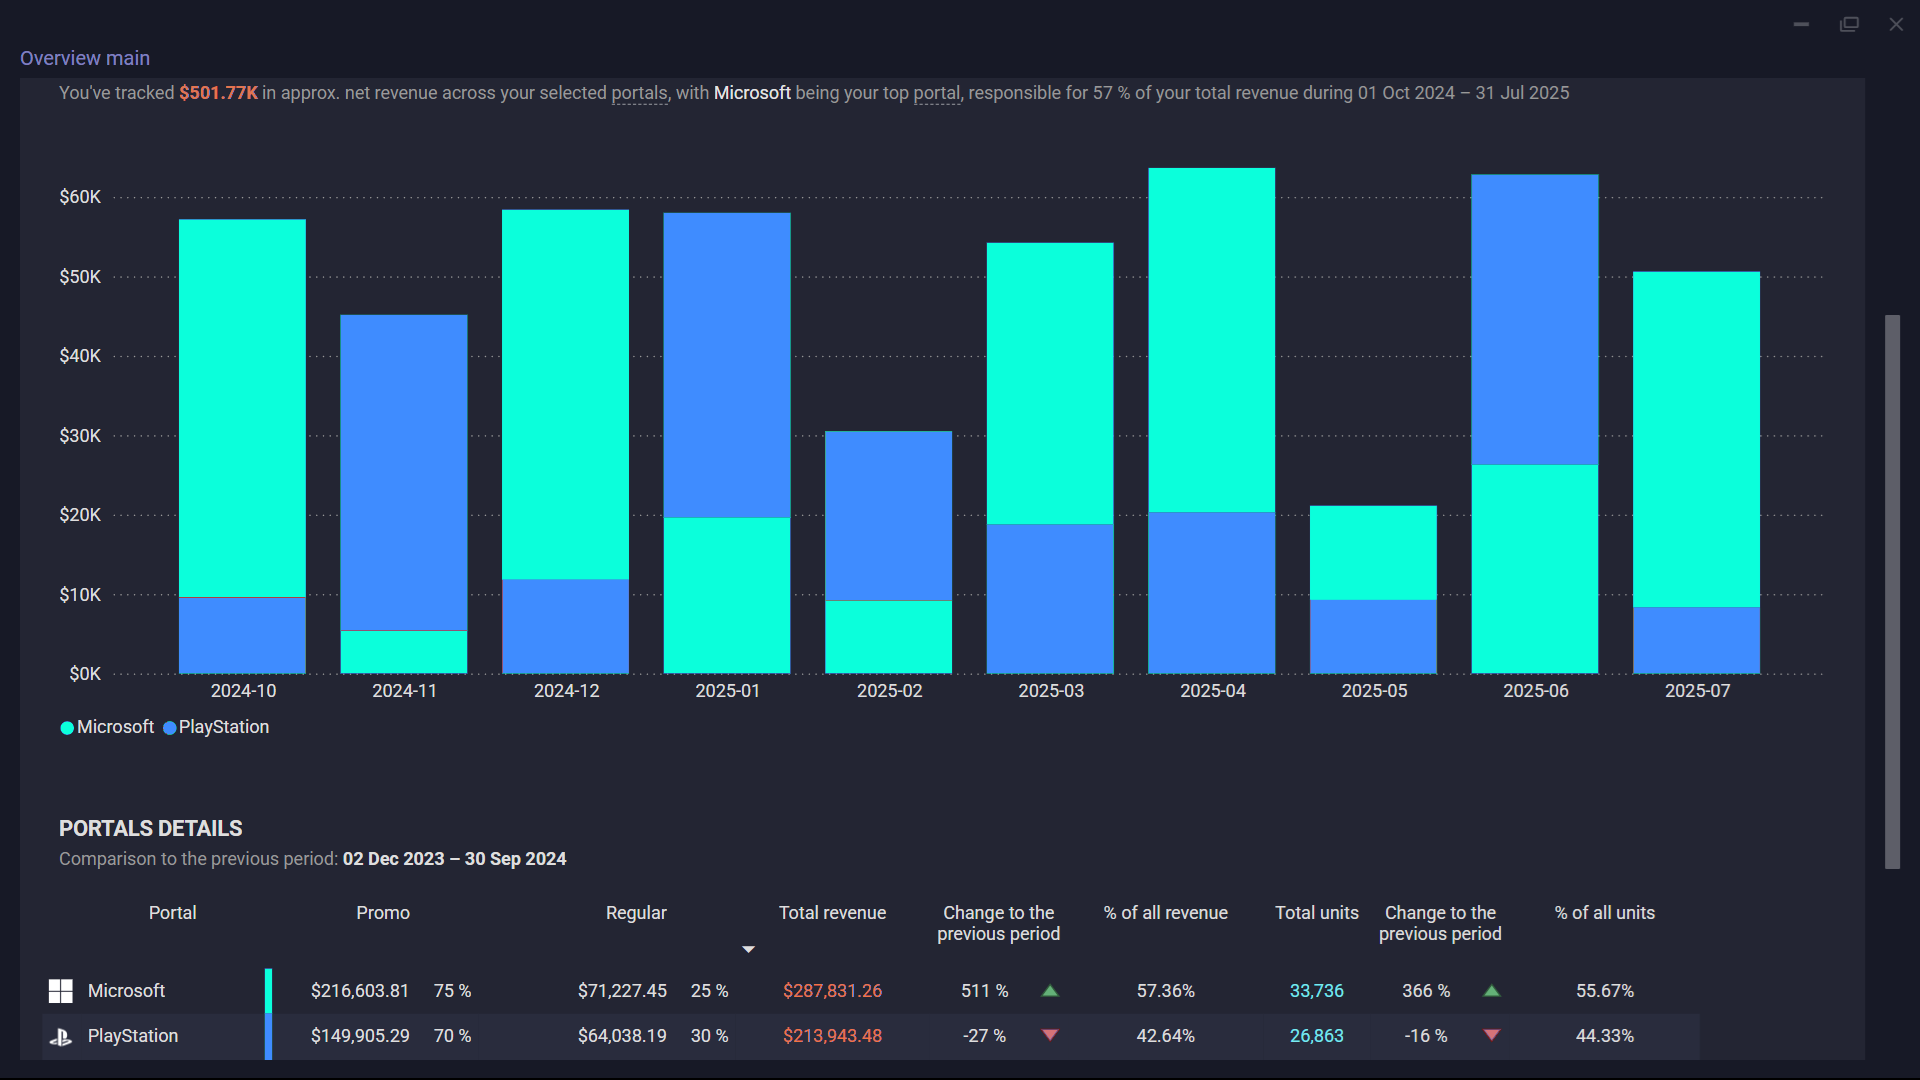The image size is (1920, 1080).
Task: Toggle PlayStation series in chart legend
Action: coord(216,727)
